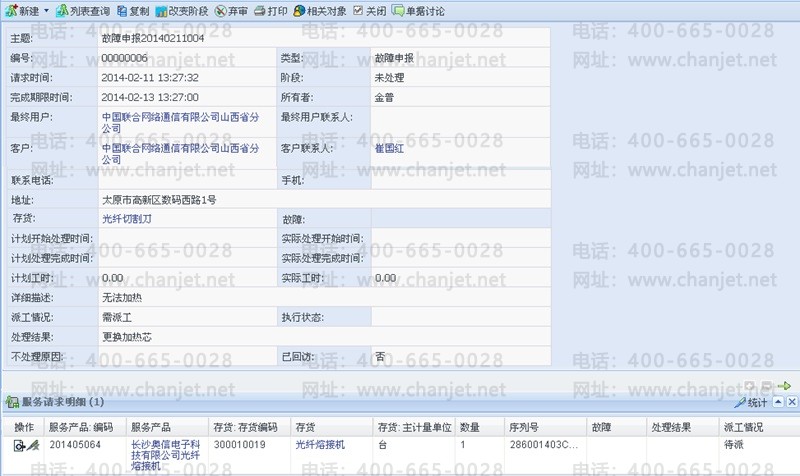
Task: Click the 新建 (New) toolbar button
Action: (22, 11)
